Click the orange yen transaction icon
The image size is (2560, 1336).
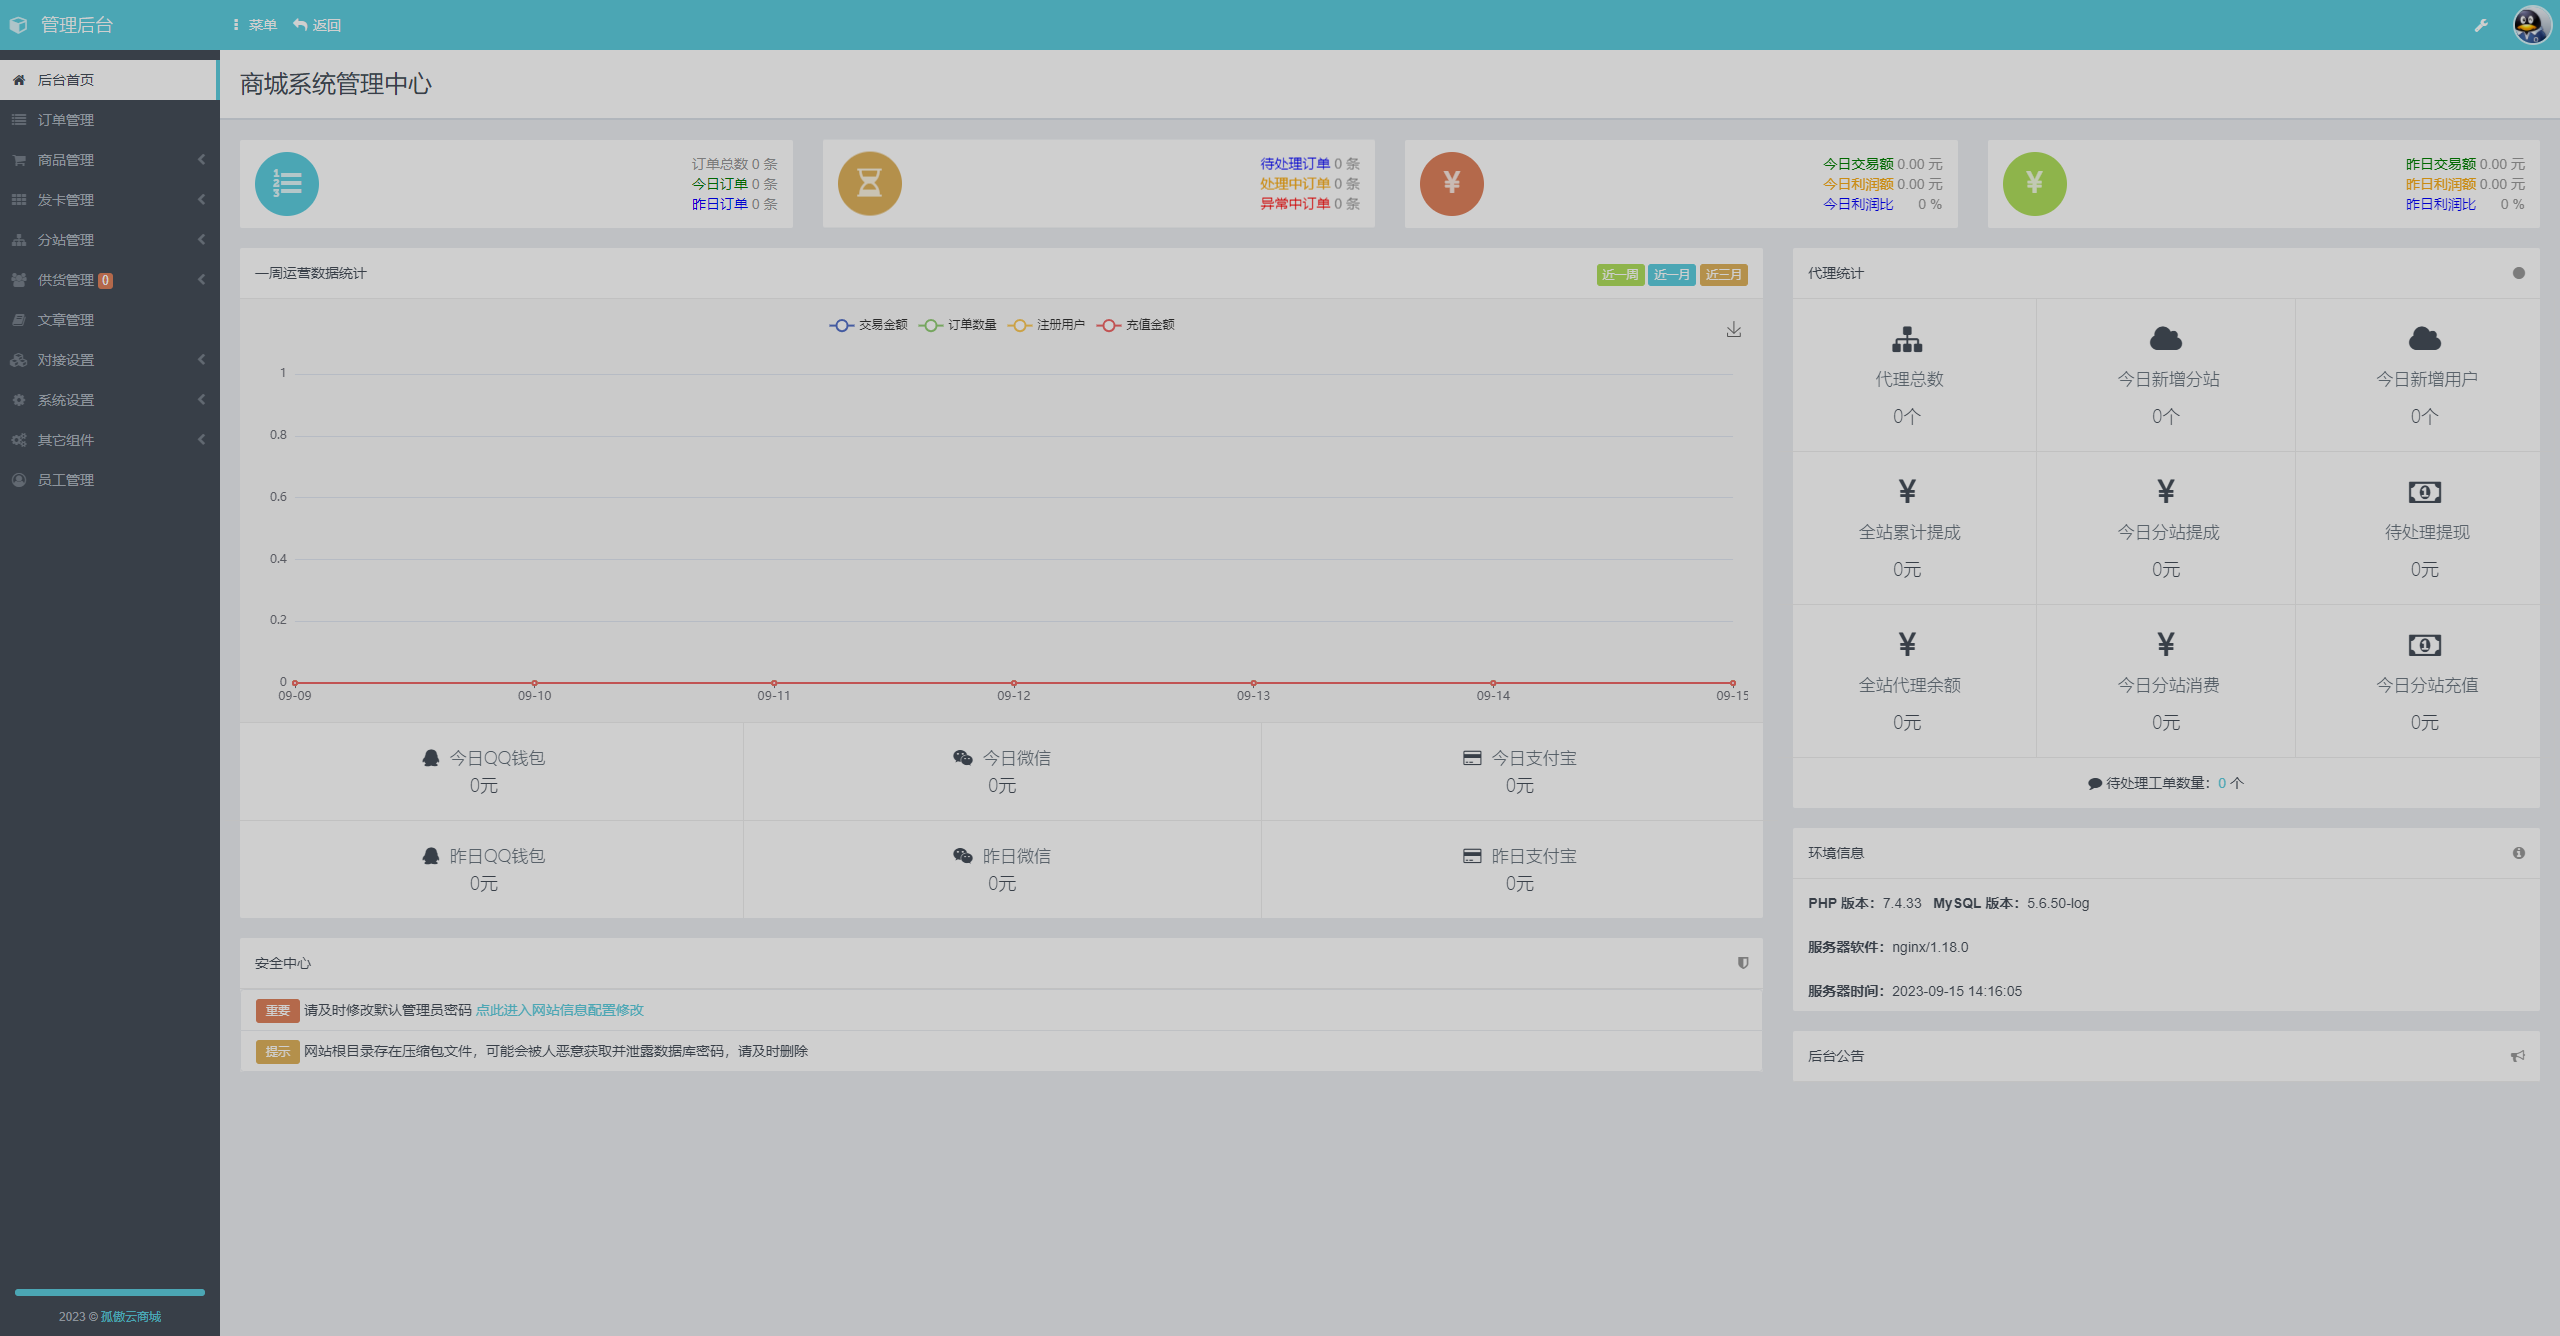click(x=1451, y=184)
